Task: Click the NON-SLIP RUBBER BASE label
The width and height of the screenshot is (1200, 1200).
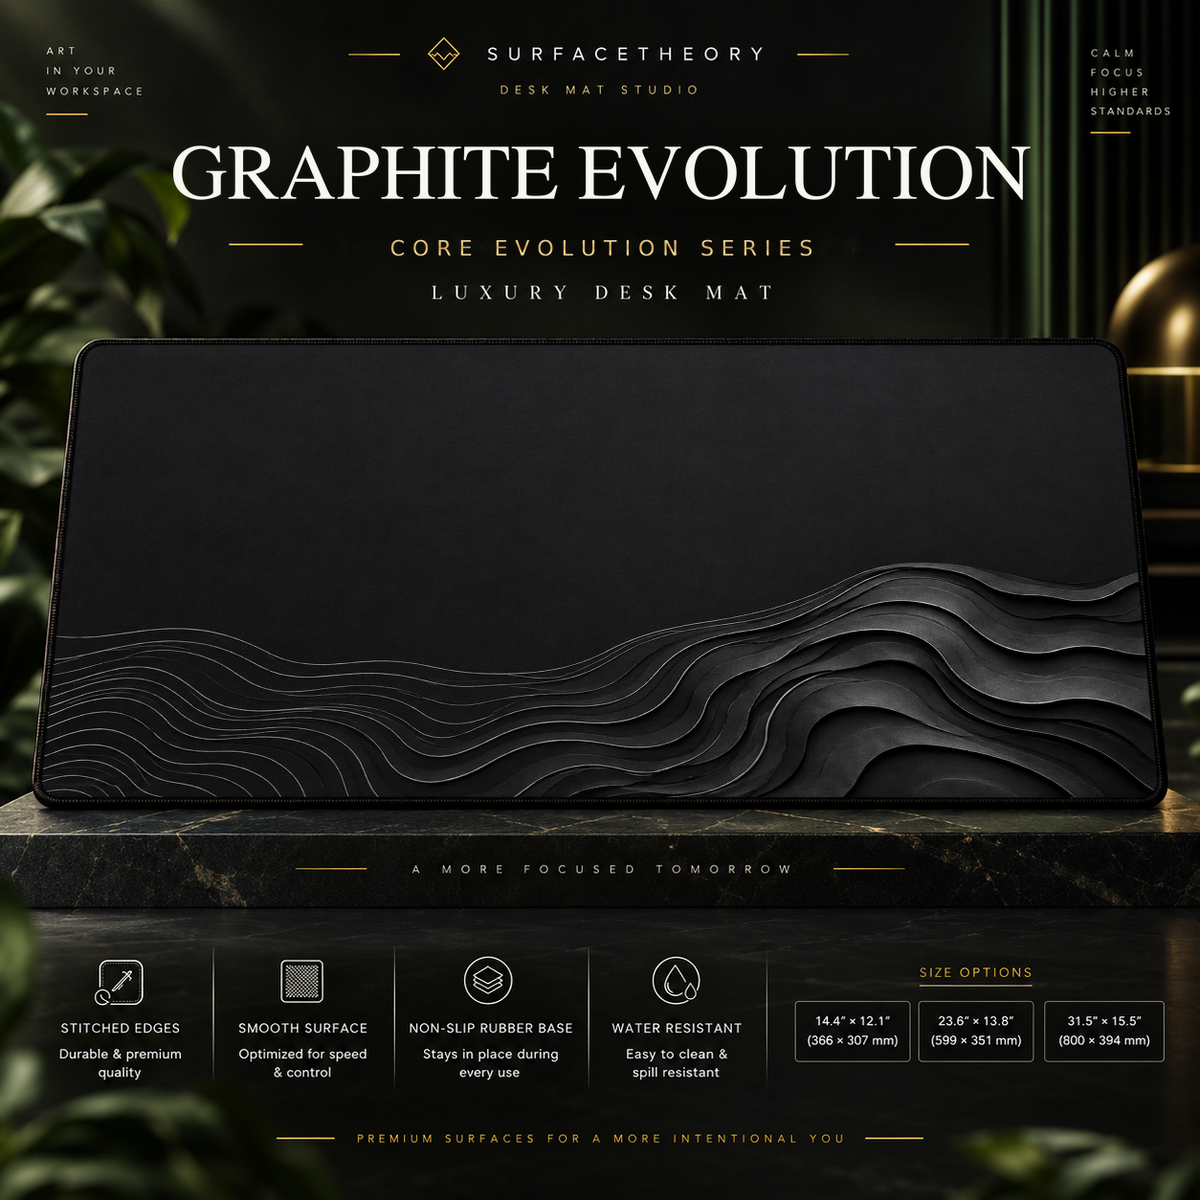Action: [491, 1028]
